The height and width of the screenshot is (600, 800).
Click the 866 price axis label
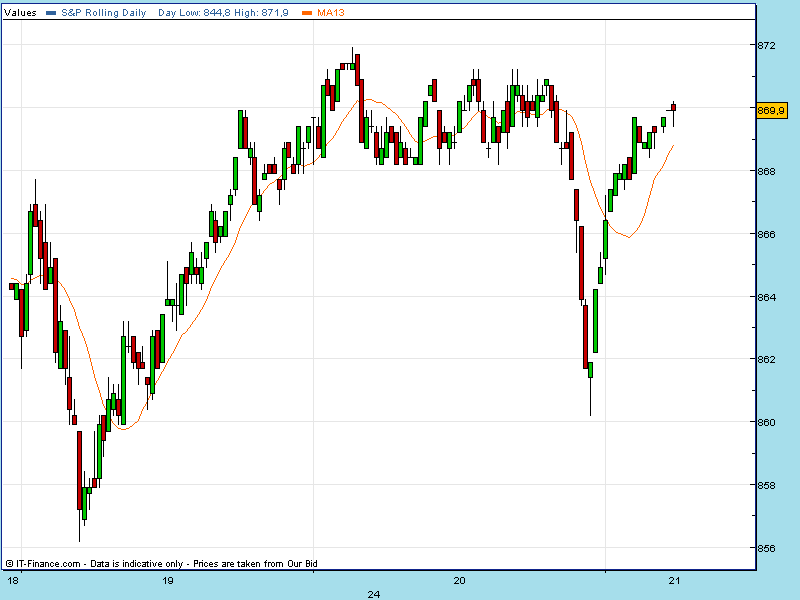click(766, 234)
